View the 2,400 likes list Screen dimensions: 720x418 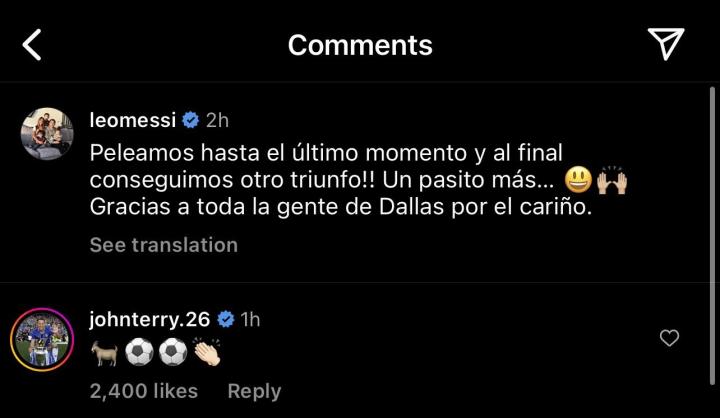143,391
